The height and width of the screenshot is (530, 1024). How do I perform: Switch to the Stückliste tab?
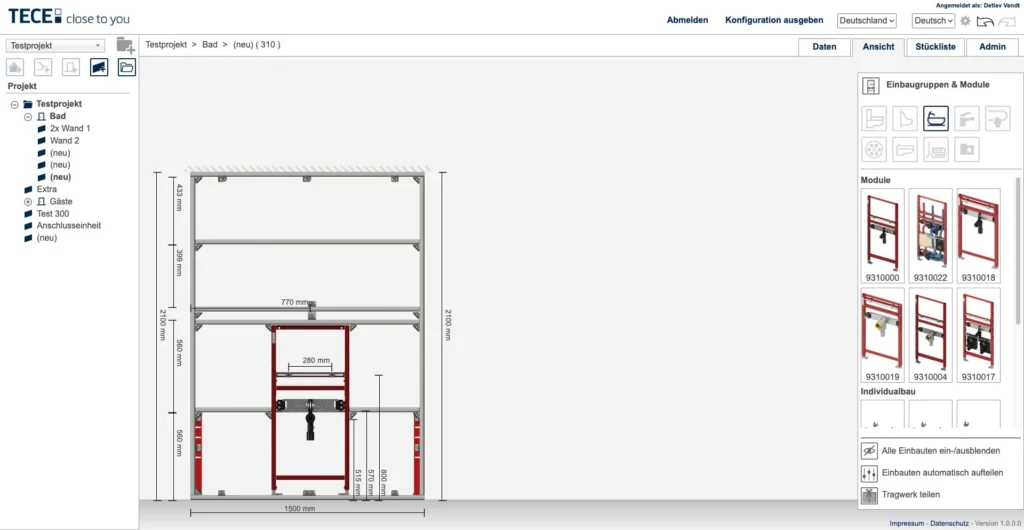tap(935, 46)
